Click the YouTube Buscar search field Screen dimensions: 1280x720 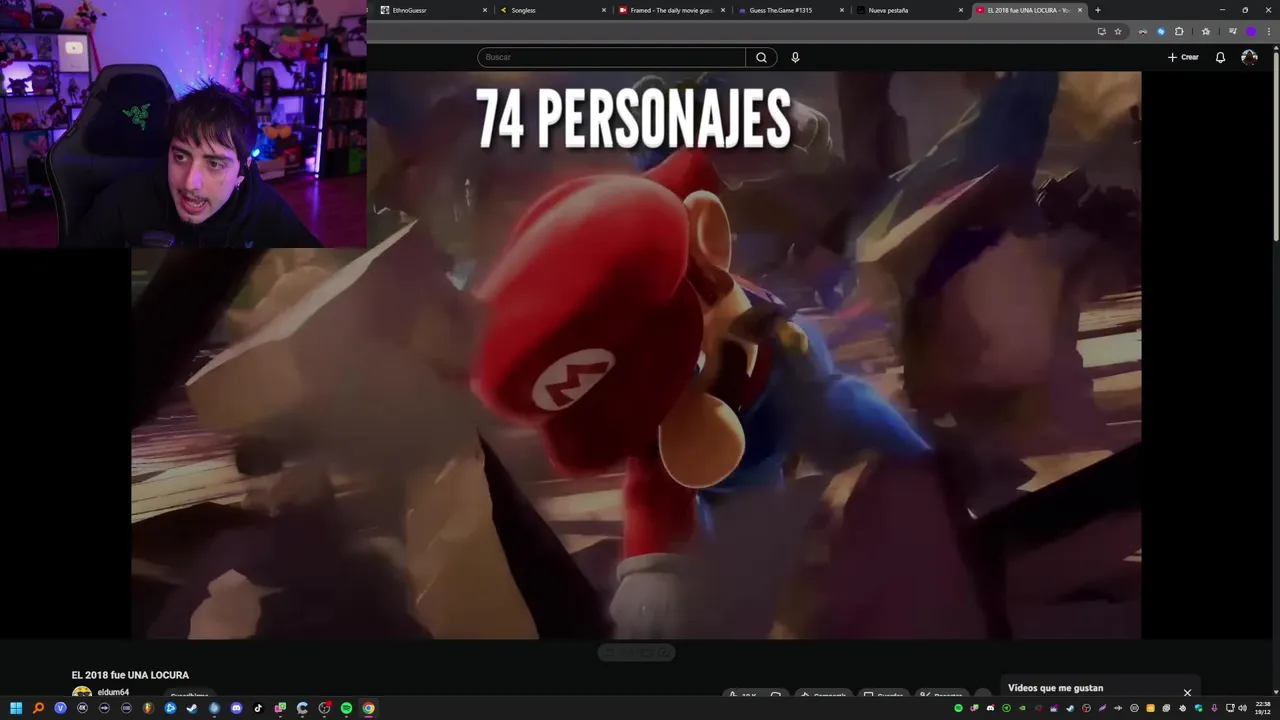click(x=611, y=57)
